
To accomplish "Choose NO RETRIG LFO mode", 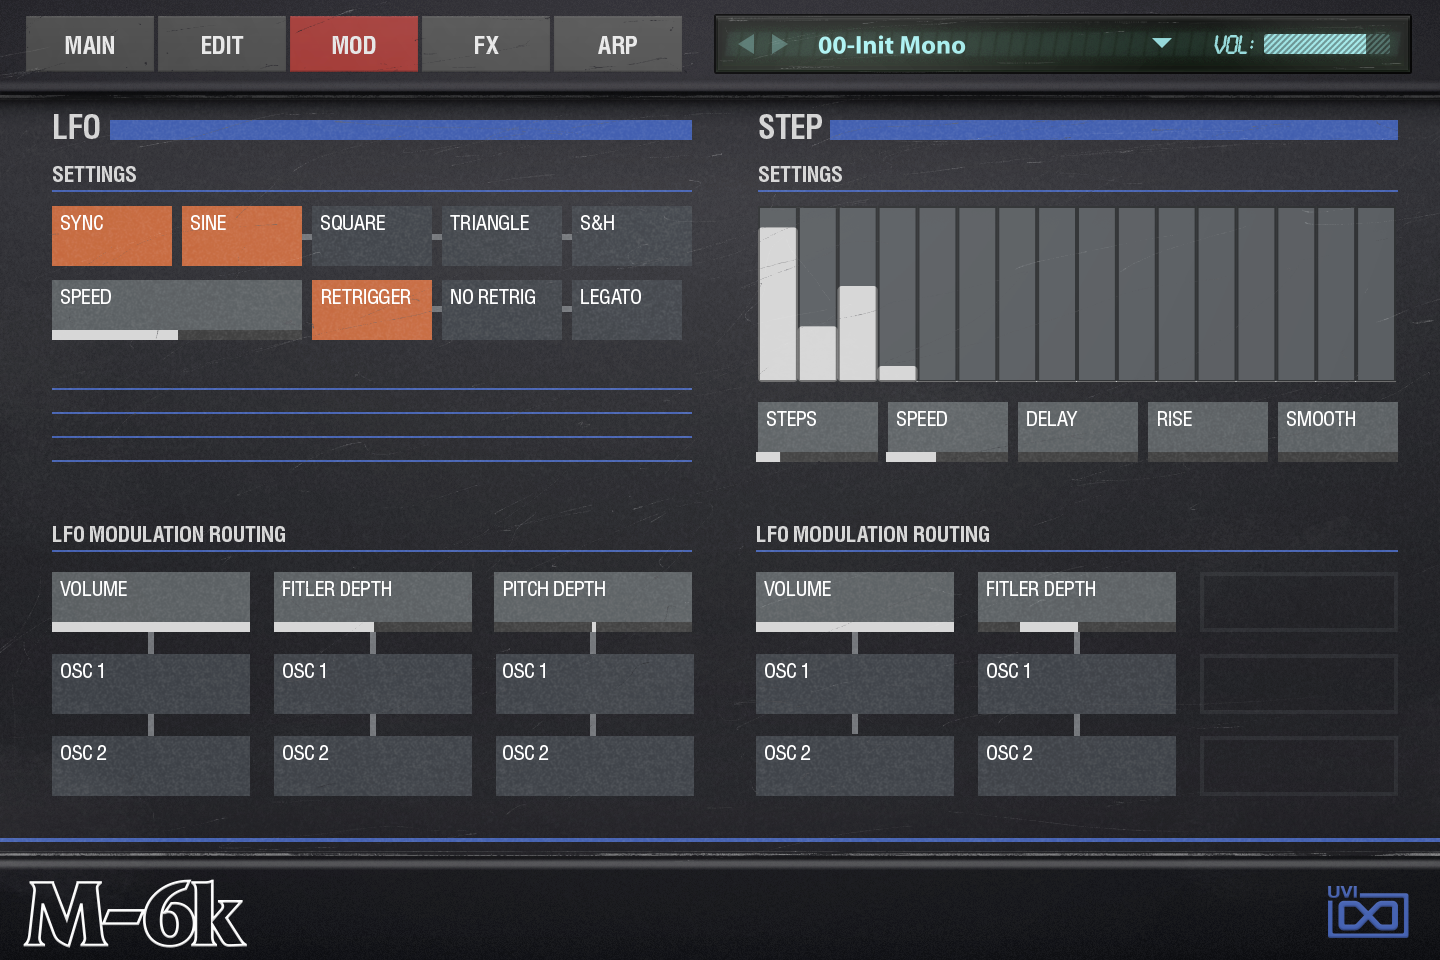I will click(502, 310).
